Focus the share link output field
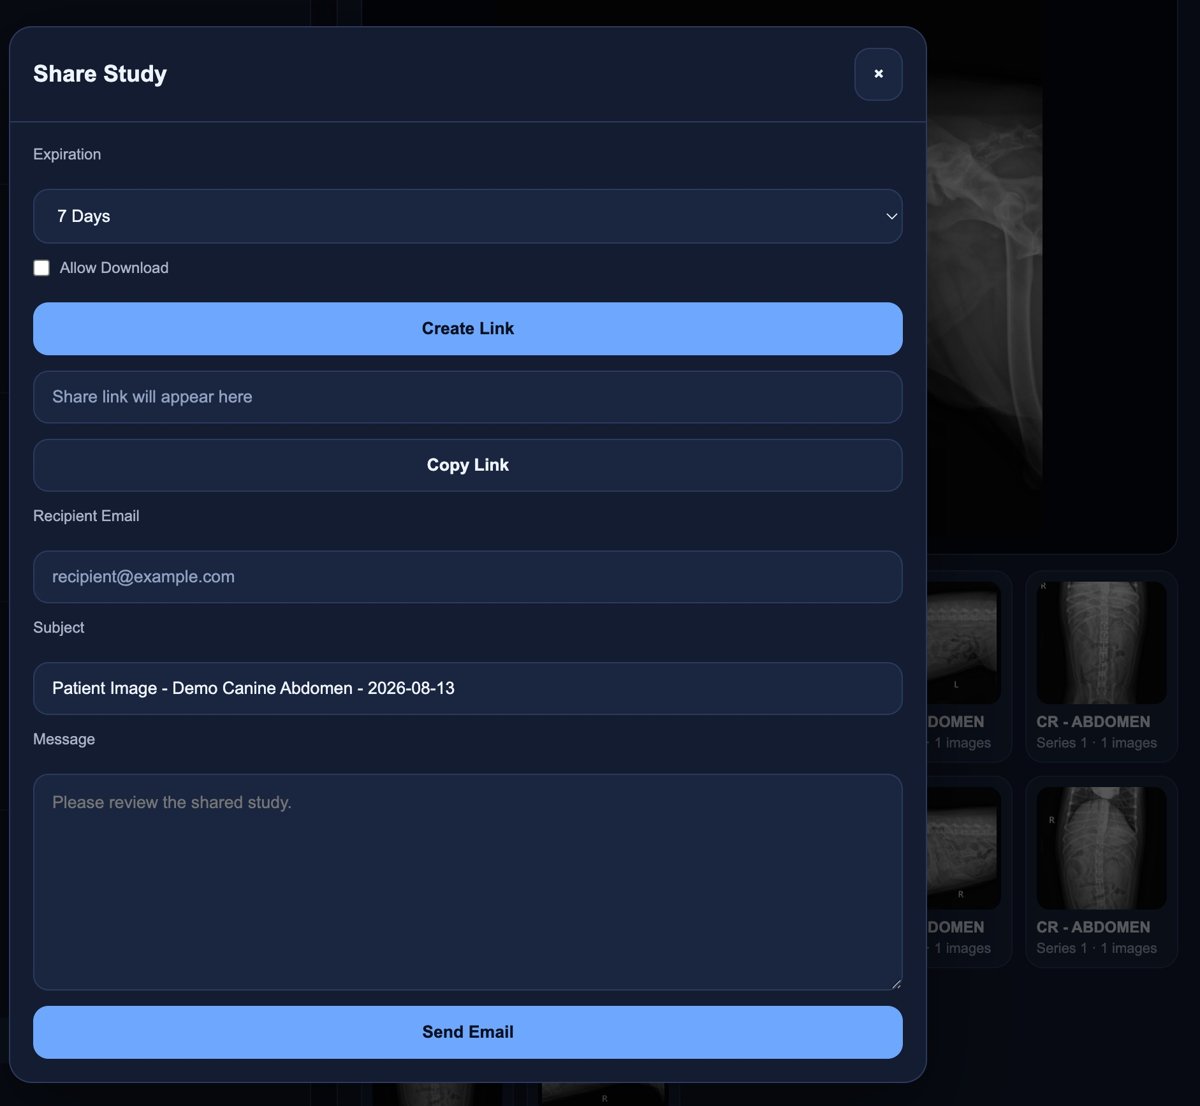Image resolution: width=1200 pixels, height=1106 pixels. (x=468, y=397)
